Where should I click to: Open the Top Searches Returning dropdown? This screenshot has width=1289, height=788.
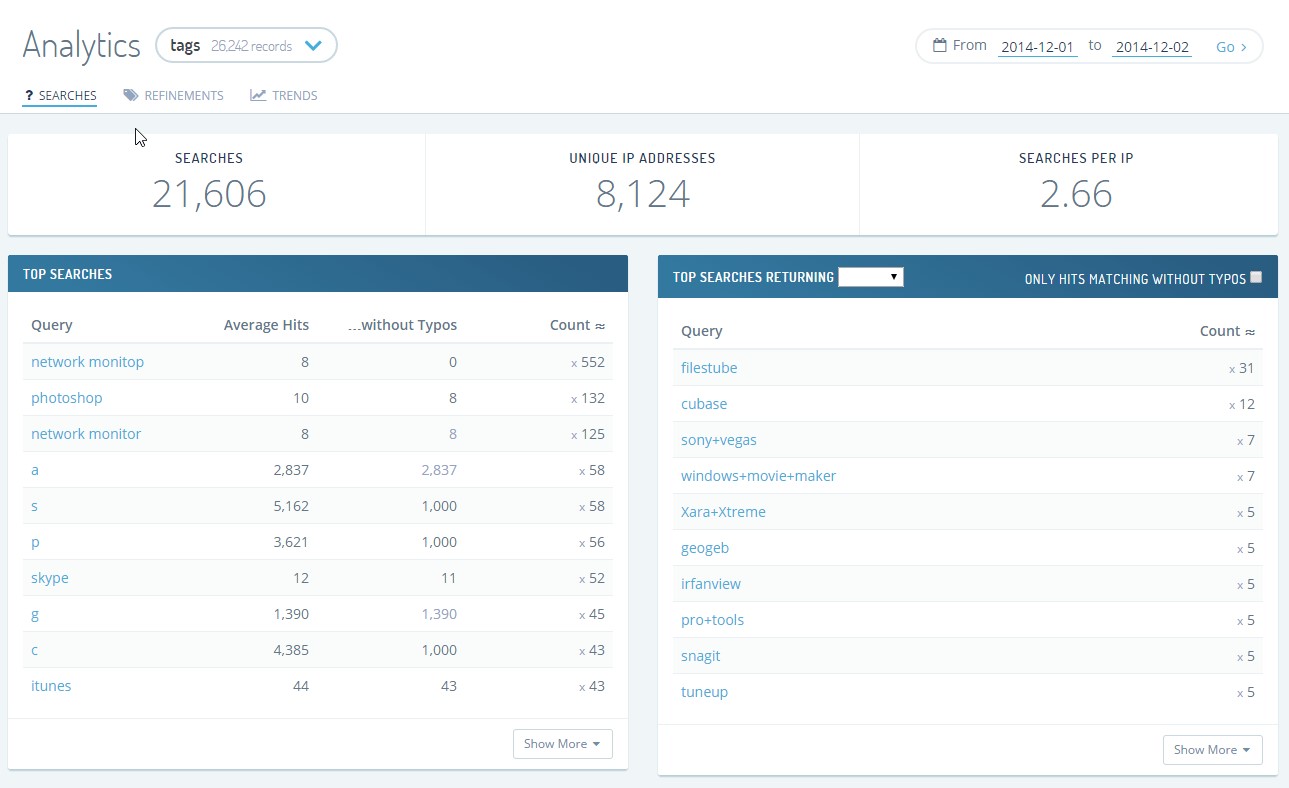[x=870, y=277]
